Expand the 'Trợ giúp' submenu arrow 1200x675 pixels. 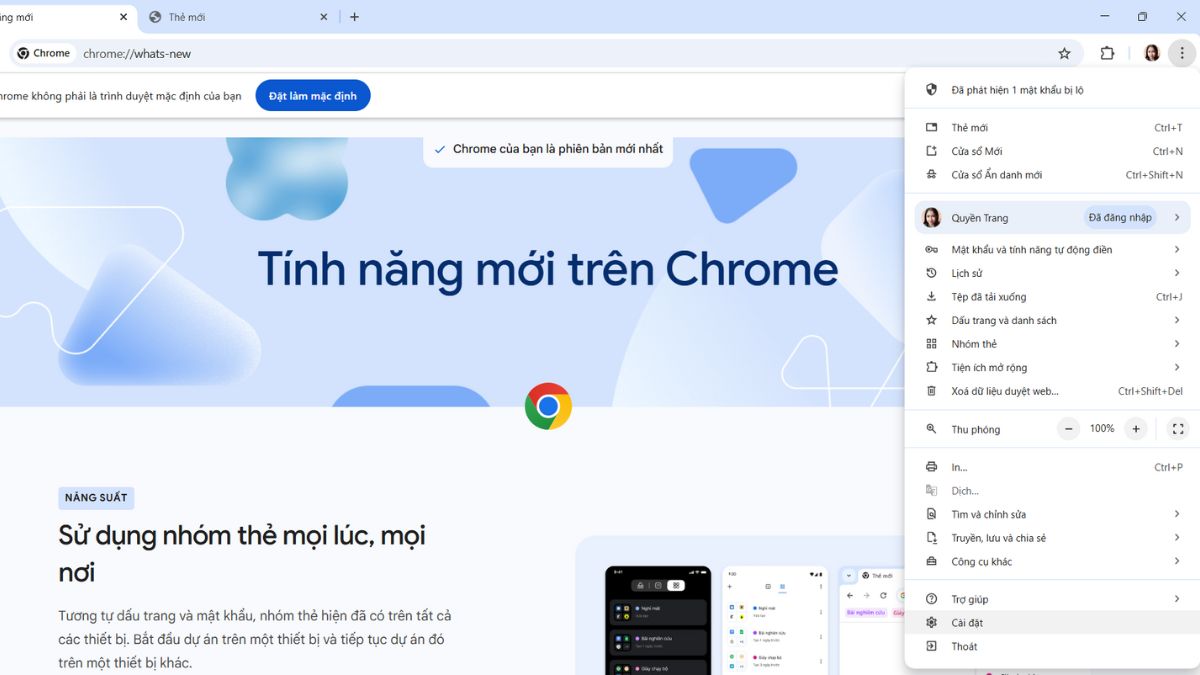[1177, 599]
